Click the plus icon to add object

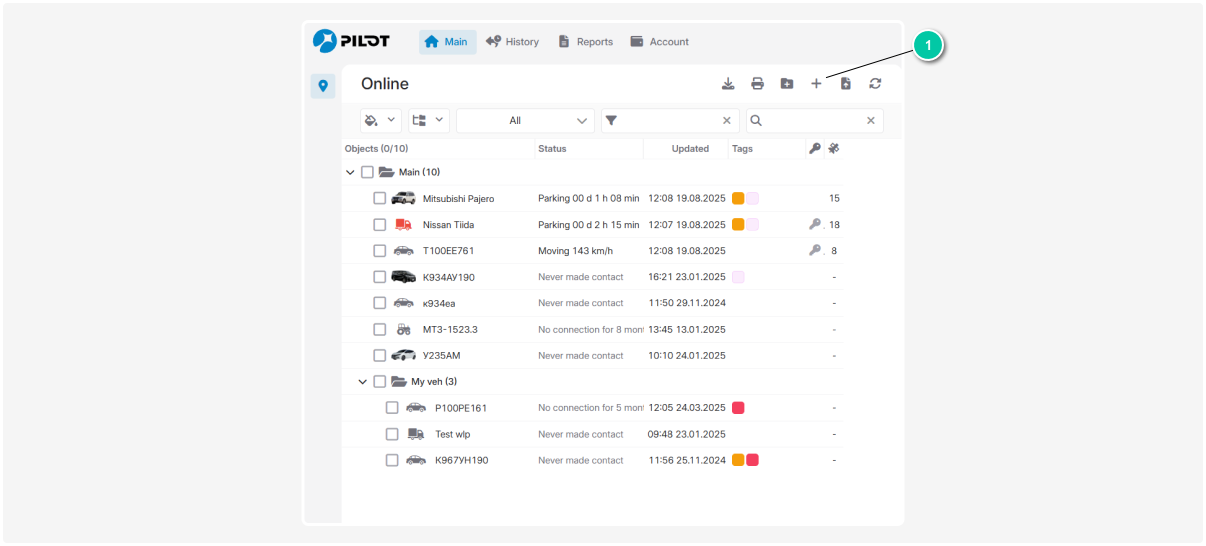click(x=816, y=84)
